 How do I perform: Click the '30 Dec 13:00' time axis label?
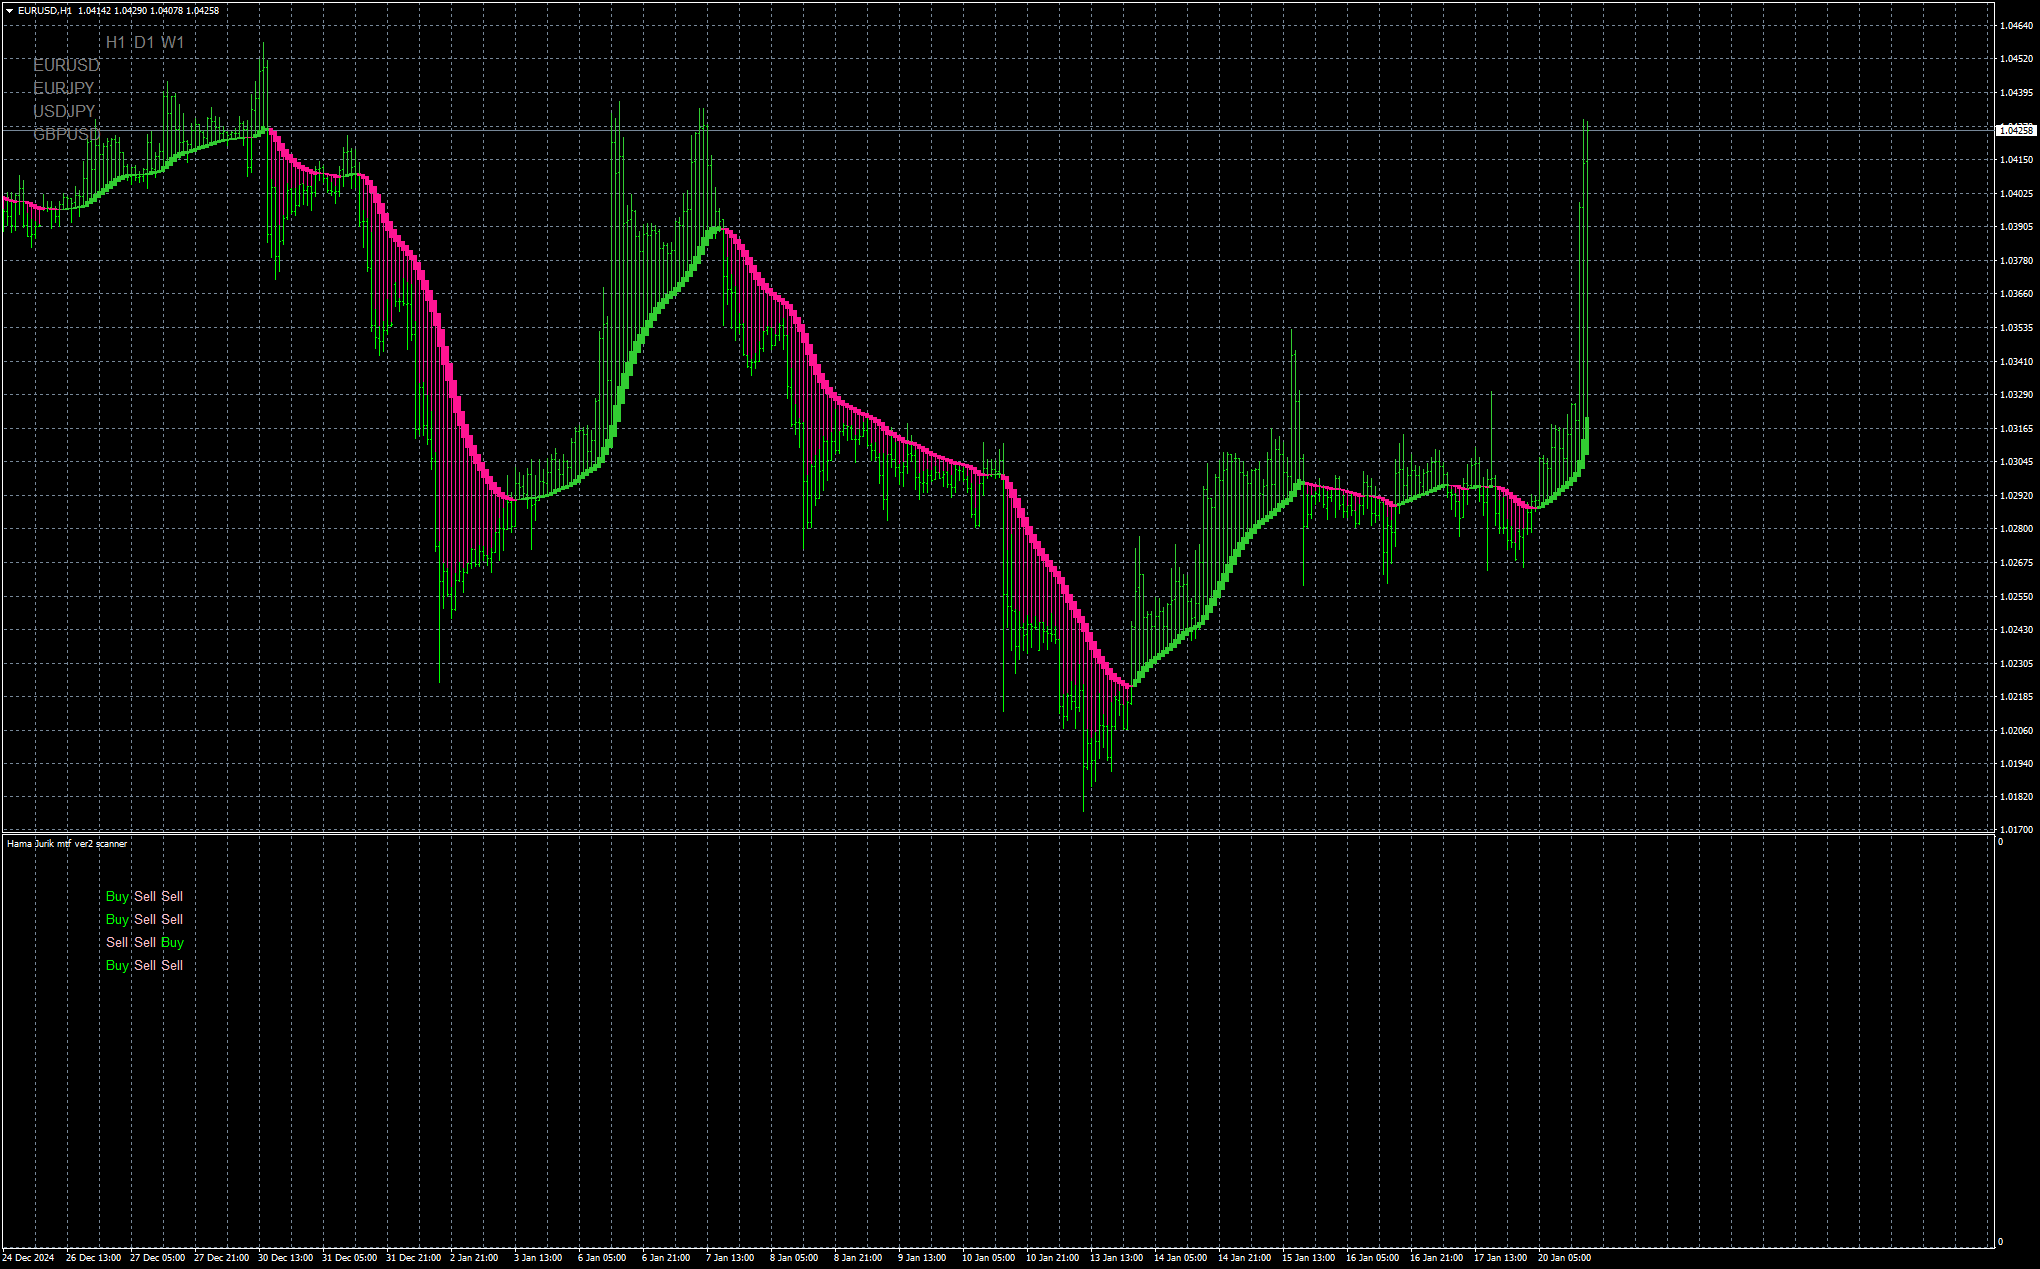(286, 1258)
